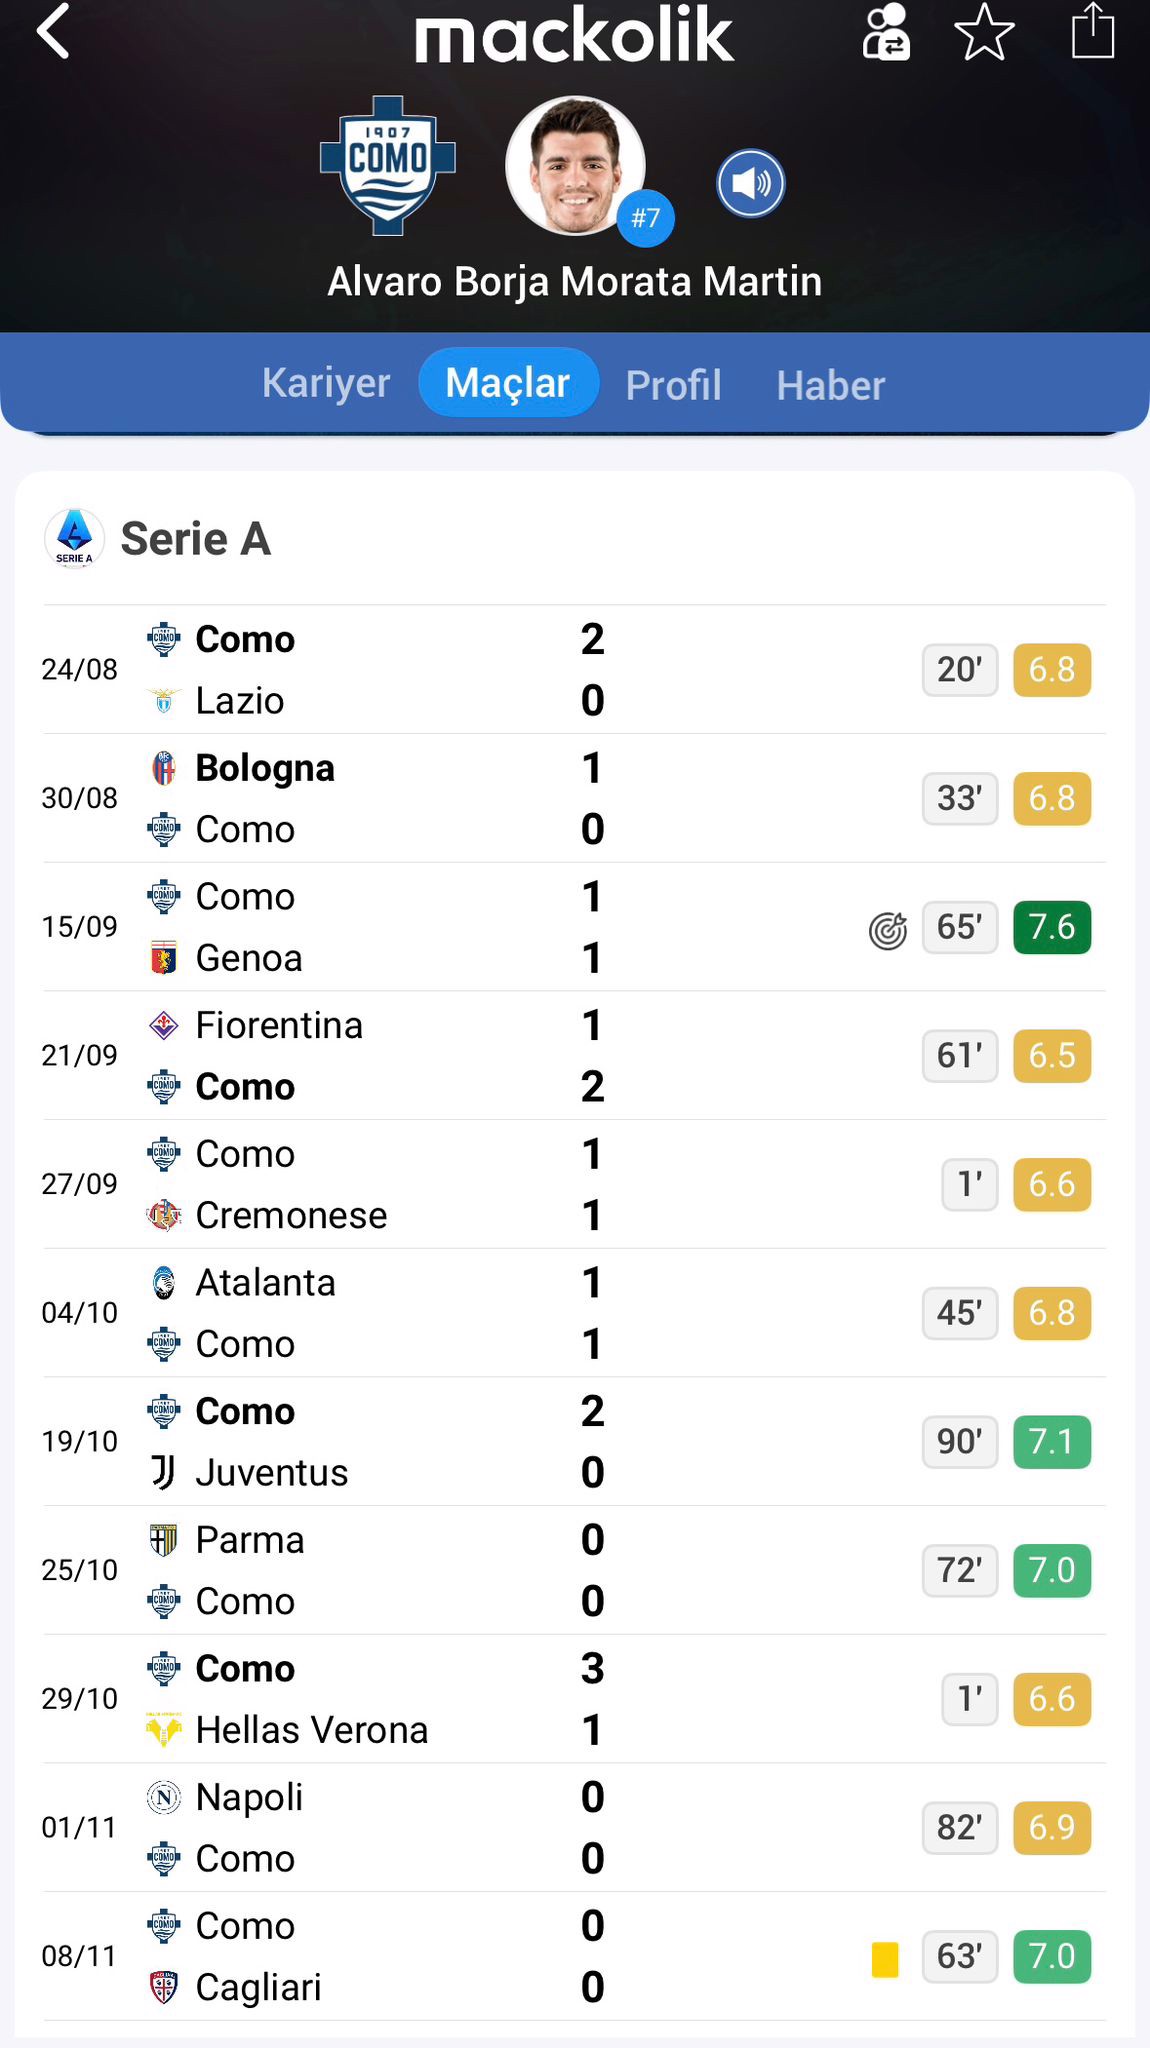The image size is (1150, 2048).
Task: Tap the goal target icon on Genoa match
Action: tap(887, 929)
